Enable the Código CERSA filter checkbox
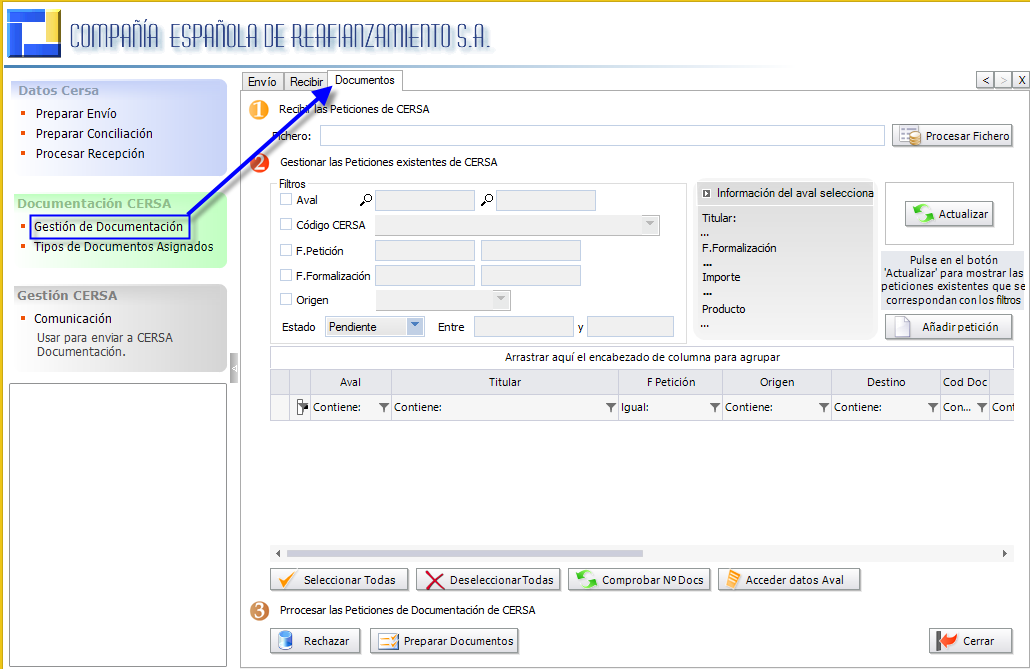Screen dimensions: 1030x669 (286, 224)
